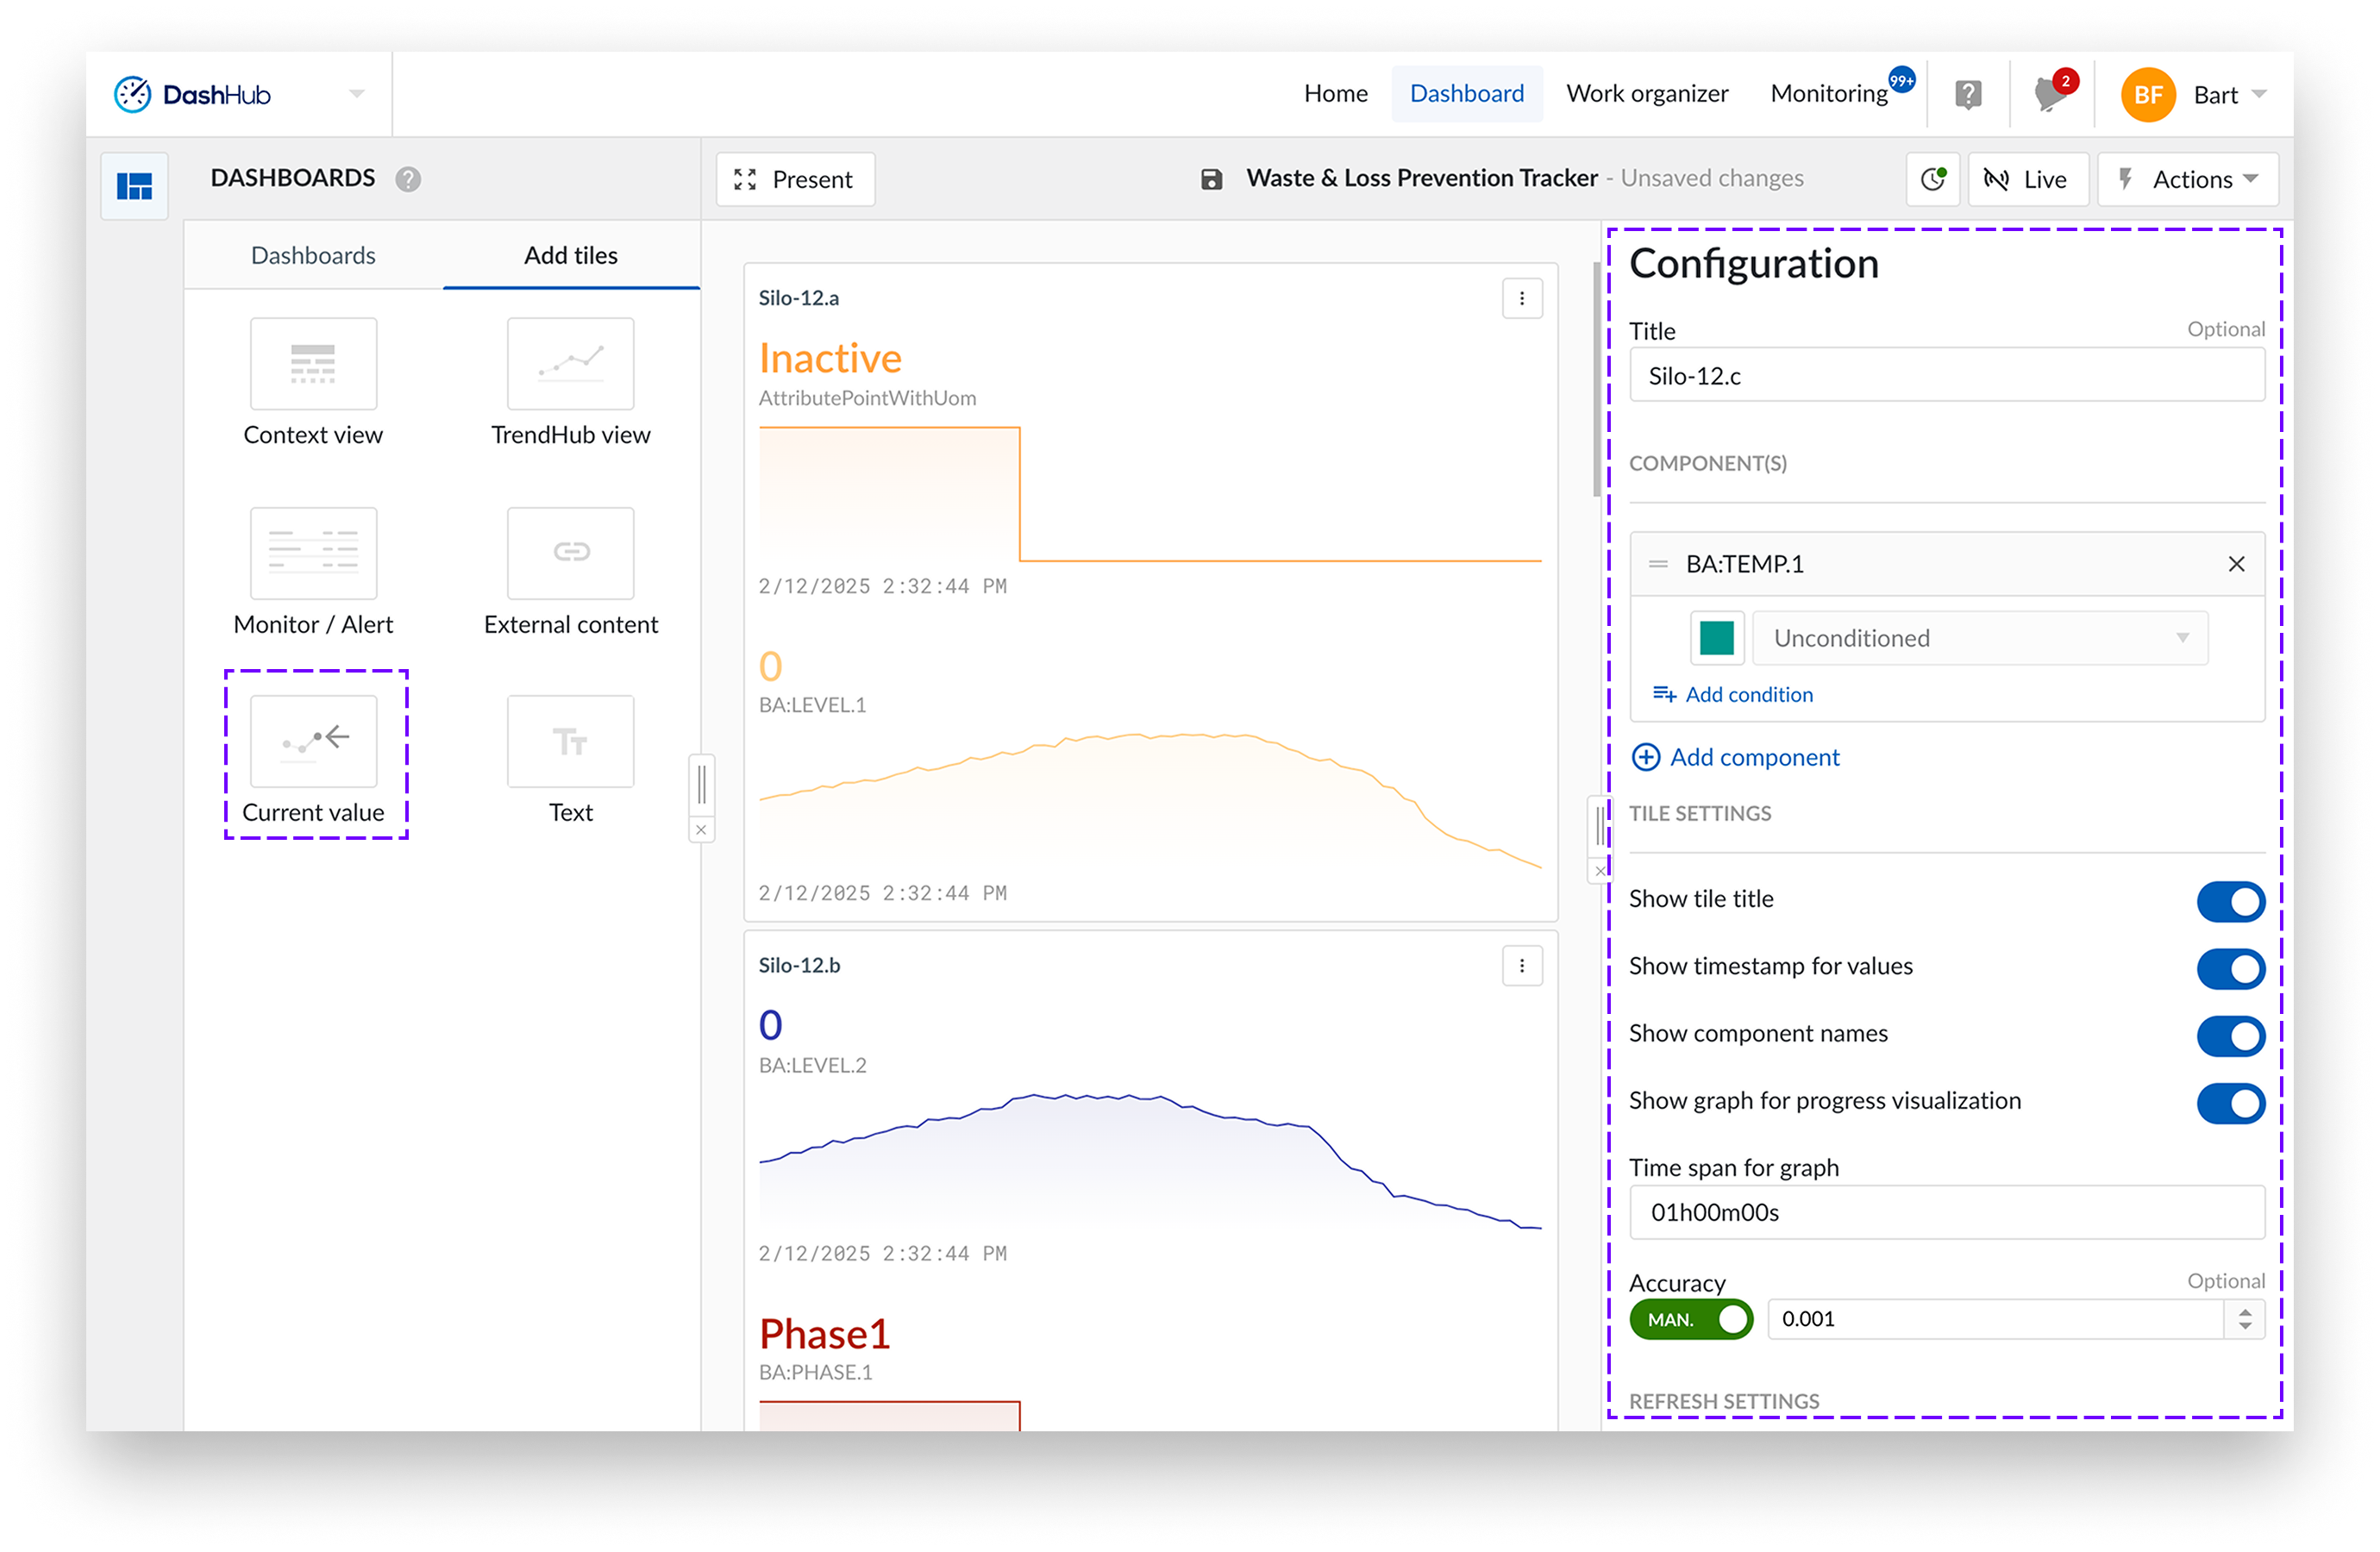The height and width of the screenshot is (1552, 2380).
Task: Click the dashboards grid sidebar icon
Action: tap(134, 186)
